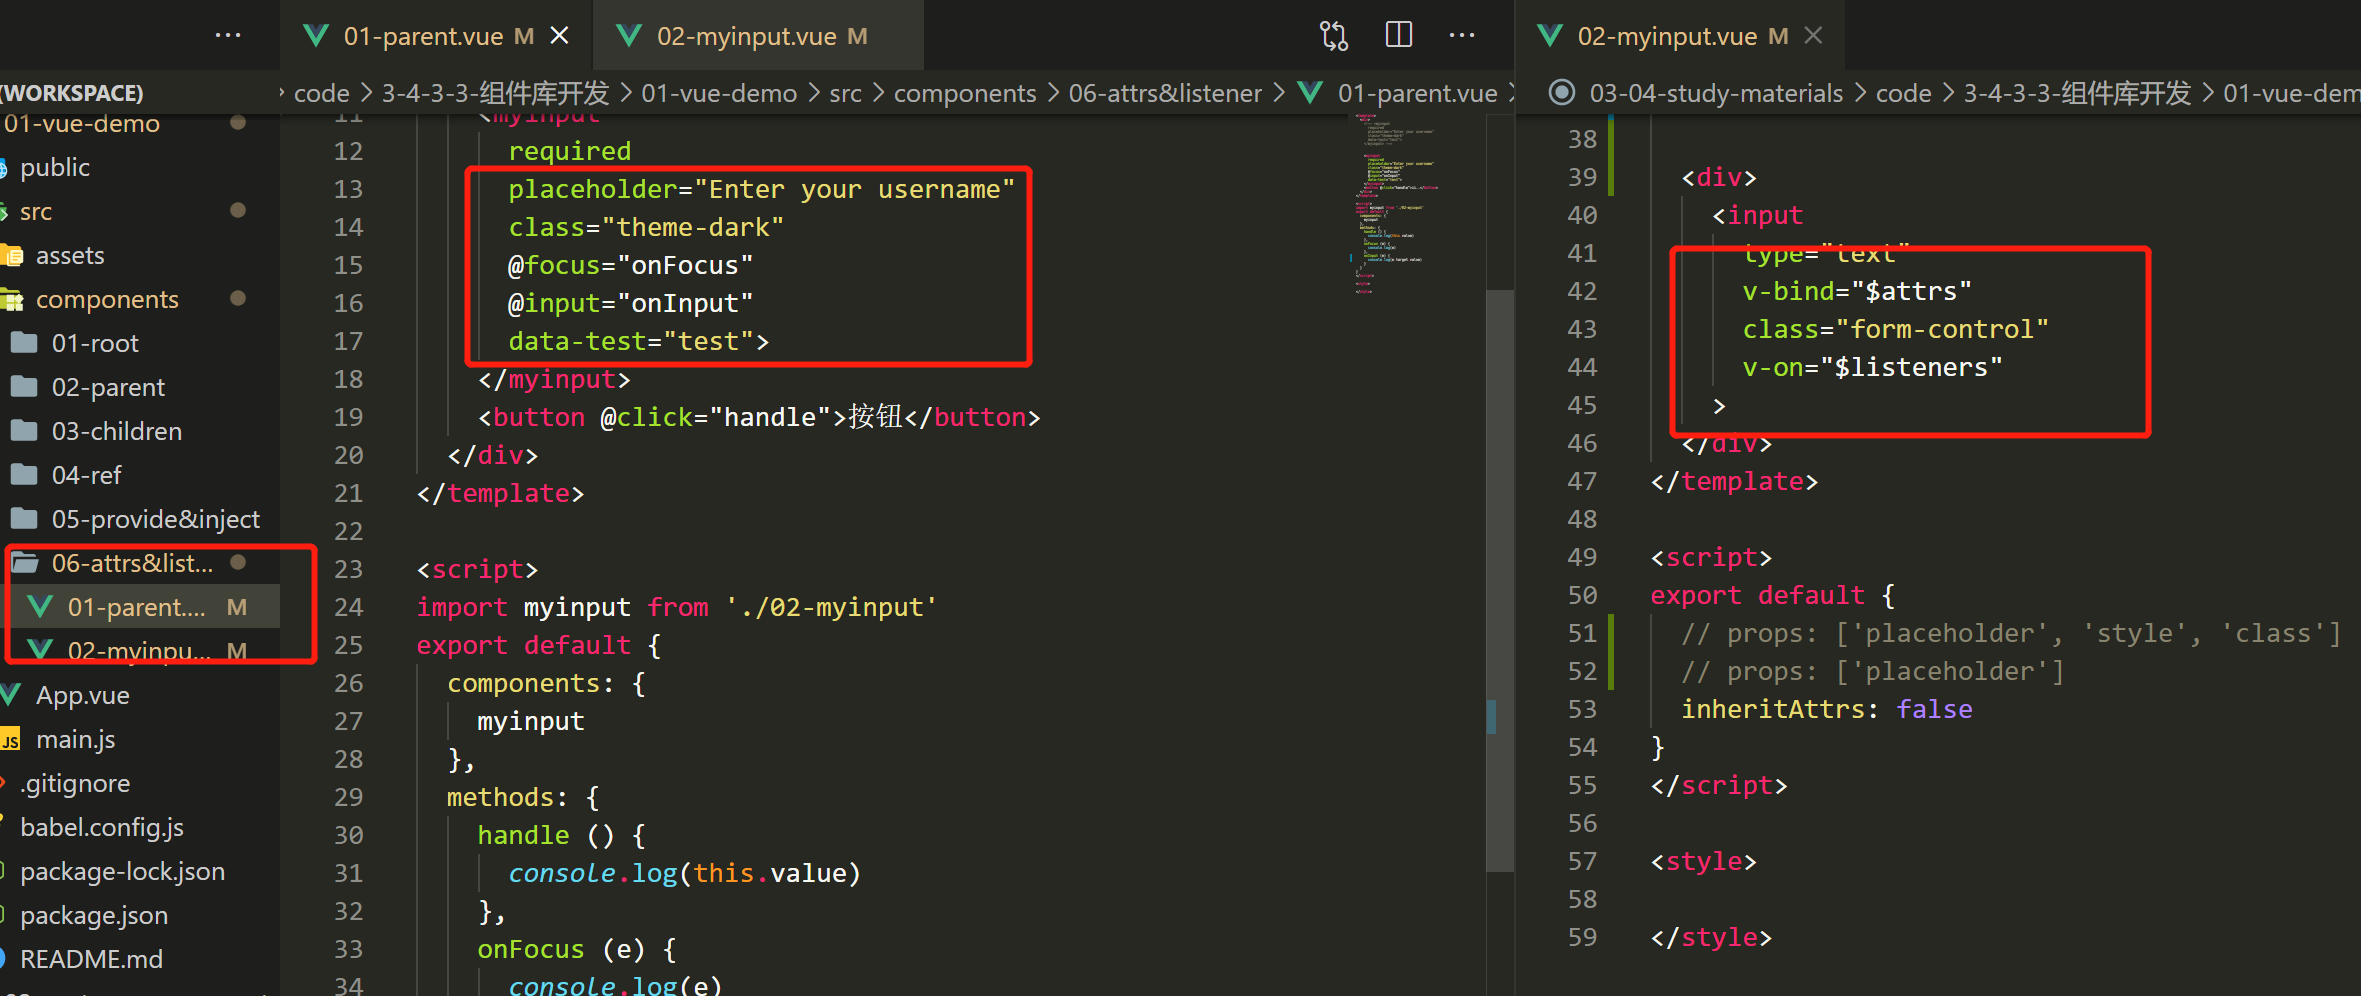The image size is (2361, 996).
Task: Click Vue icon on 01-parent.vue tab
Action: 316,36
